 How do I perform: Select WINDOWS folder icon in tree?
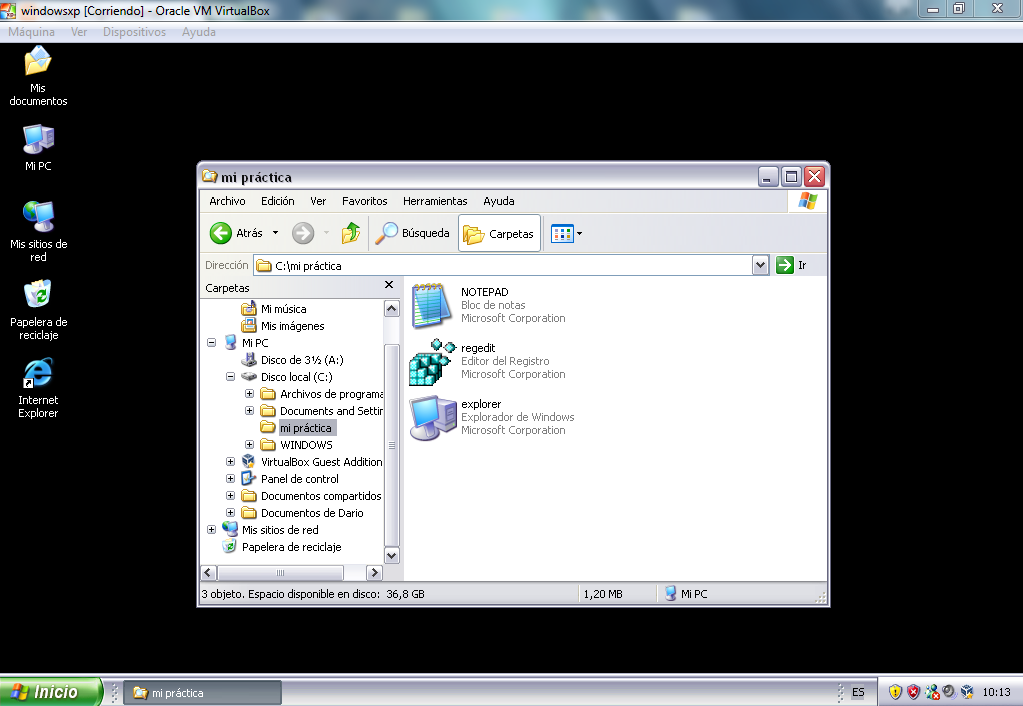[x=267, y=444]
